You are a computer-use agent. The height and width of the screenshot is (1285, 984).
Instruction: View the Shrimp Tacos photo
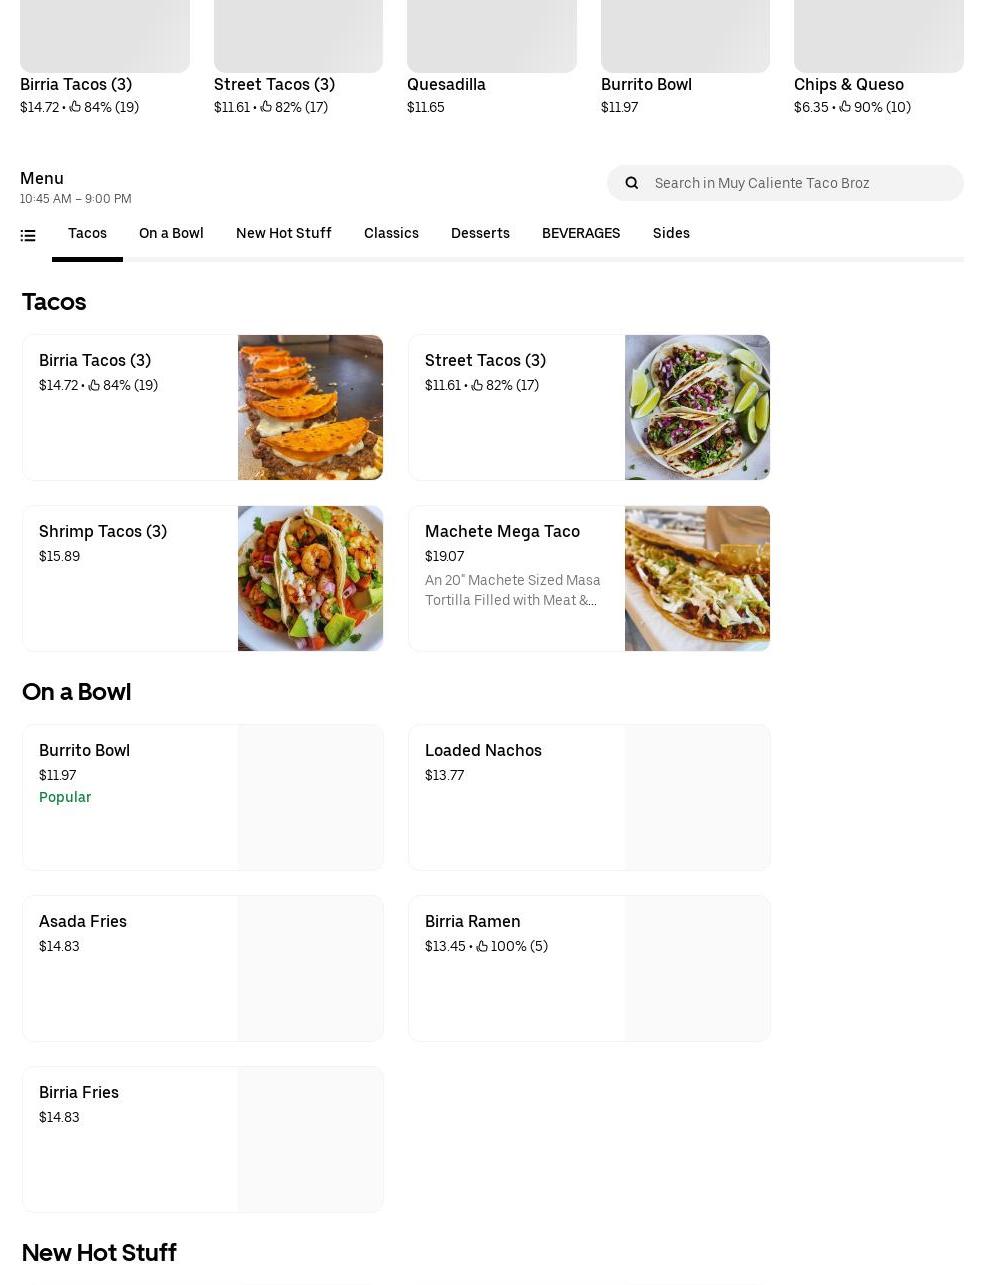tap(310, 578)
